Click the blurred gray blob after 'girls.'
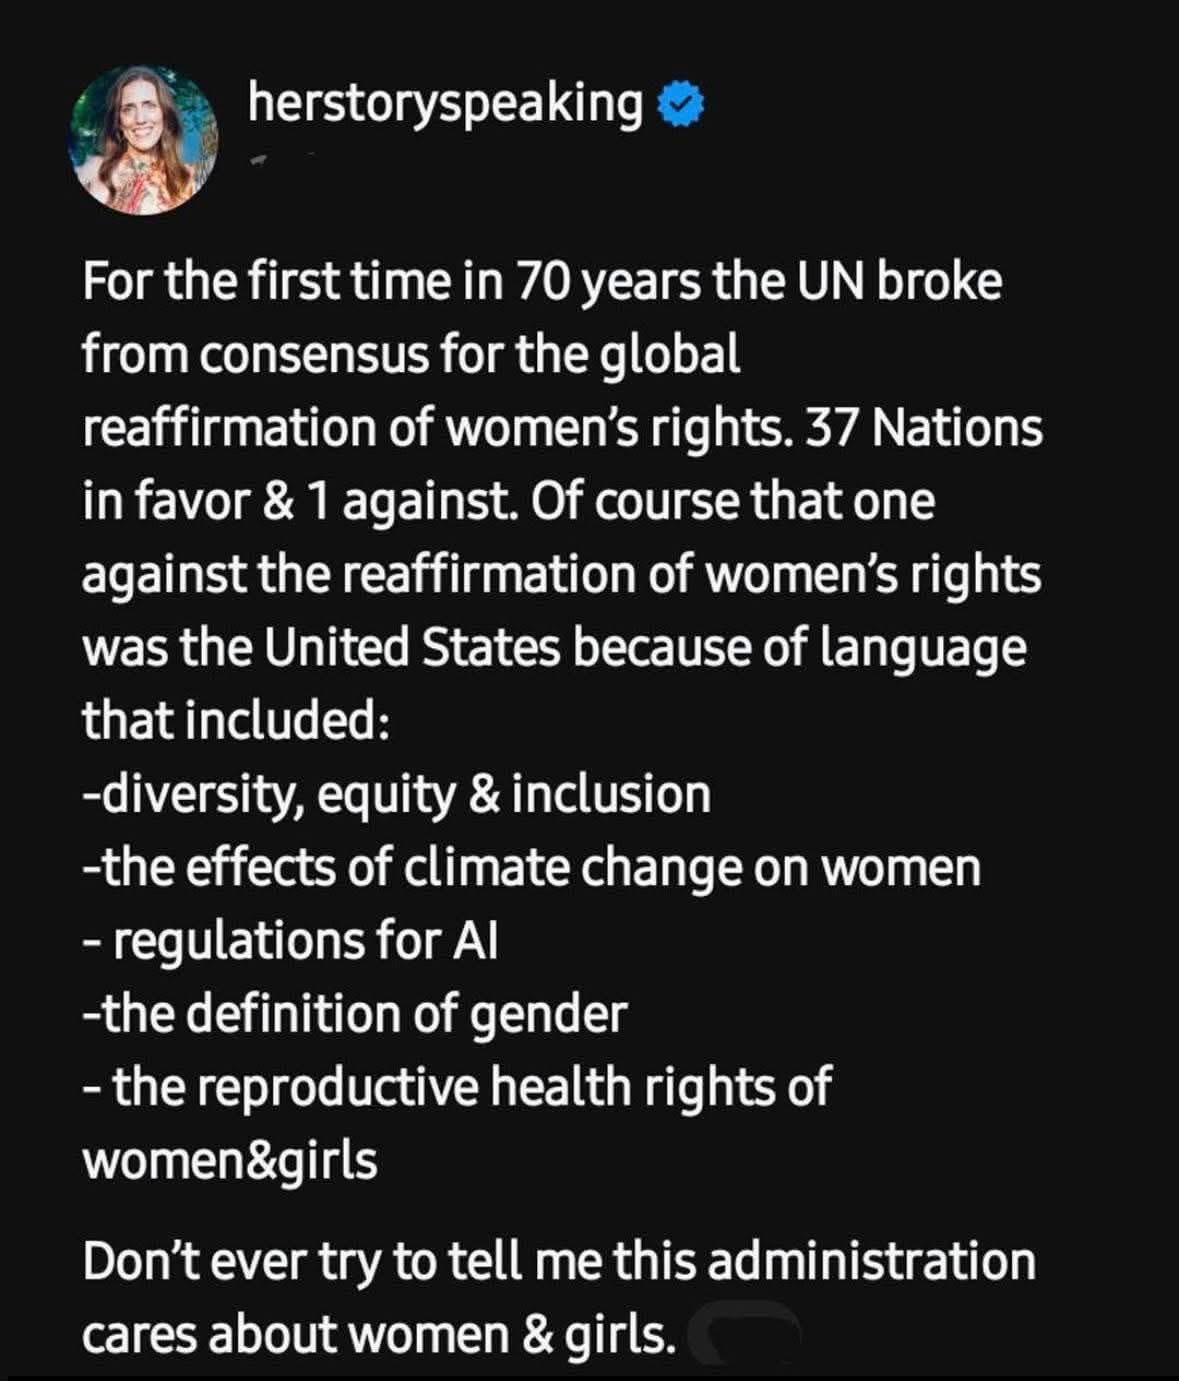 750,1332
